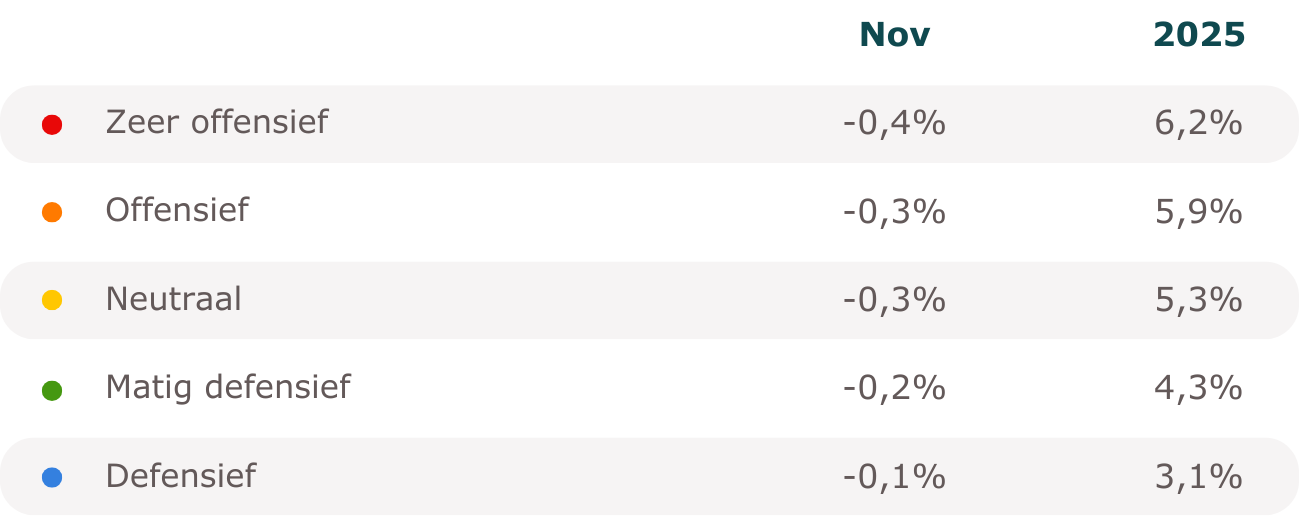
Task: Click the blue dot beside Defensief
Action: tap(52, 477)
